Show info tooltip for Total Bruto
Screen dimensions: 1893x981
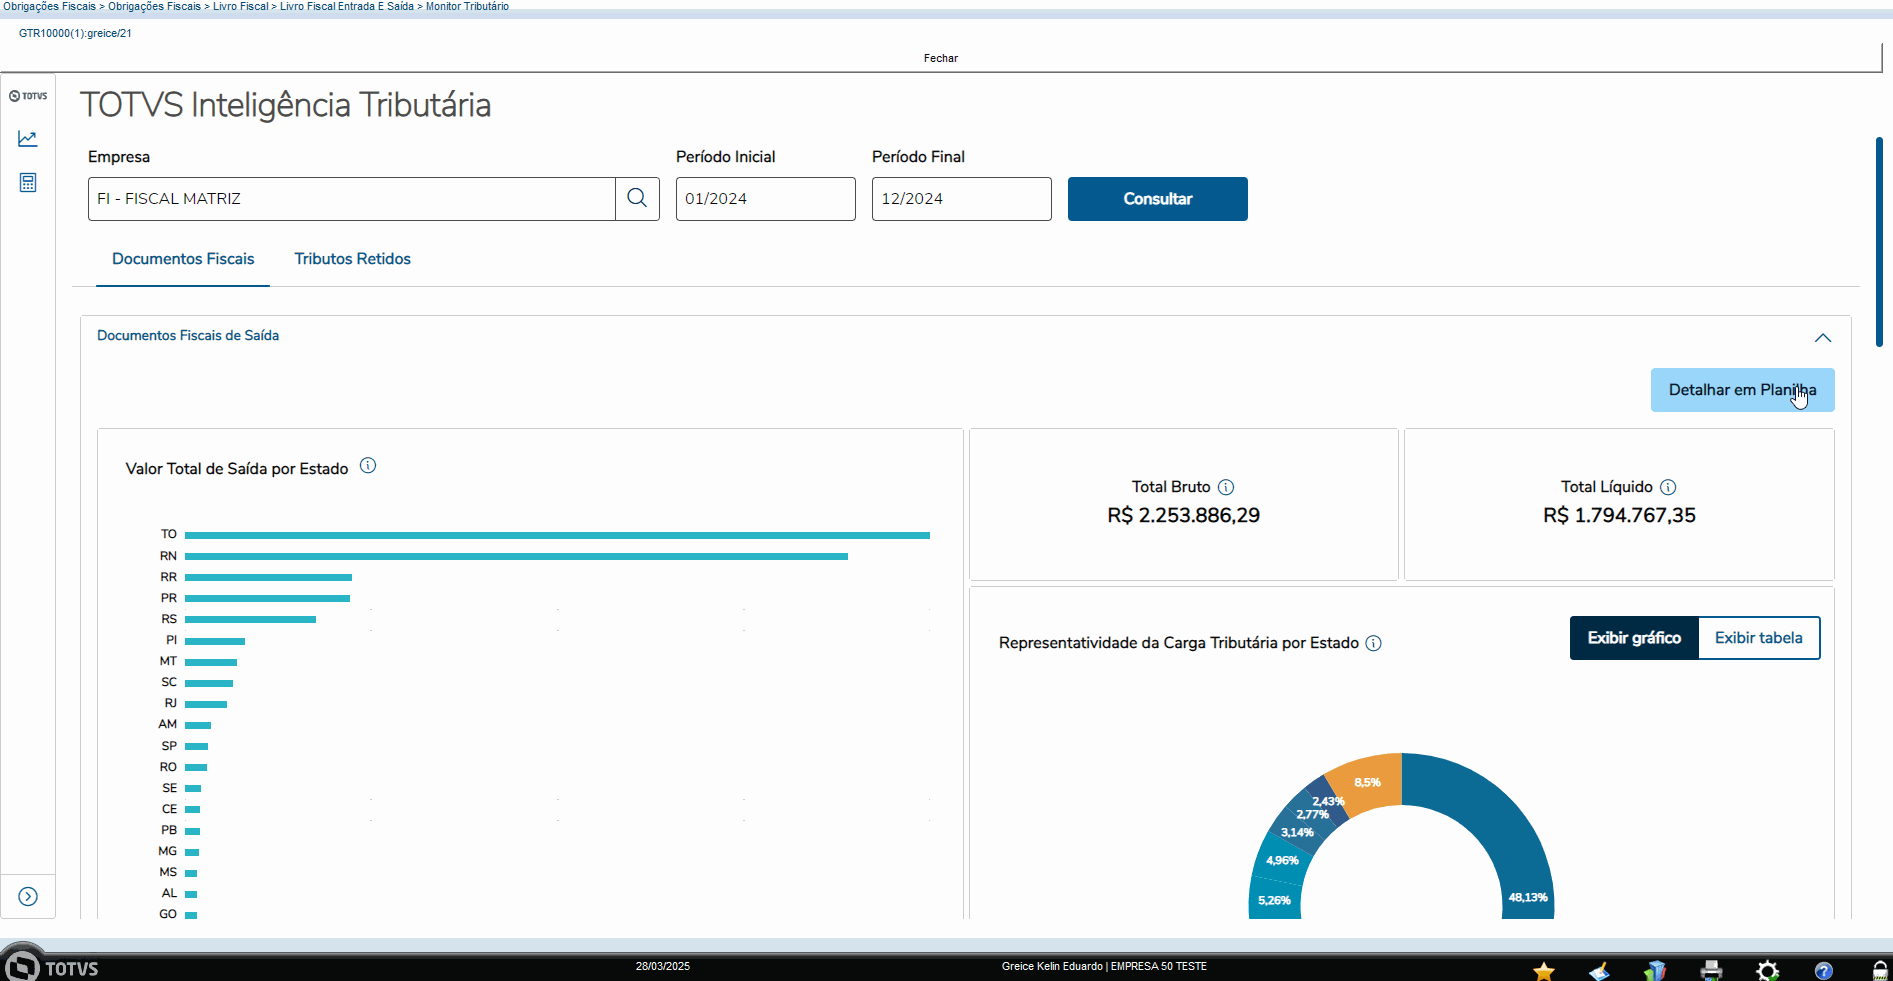[1226, 487]
